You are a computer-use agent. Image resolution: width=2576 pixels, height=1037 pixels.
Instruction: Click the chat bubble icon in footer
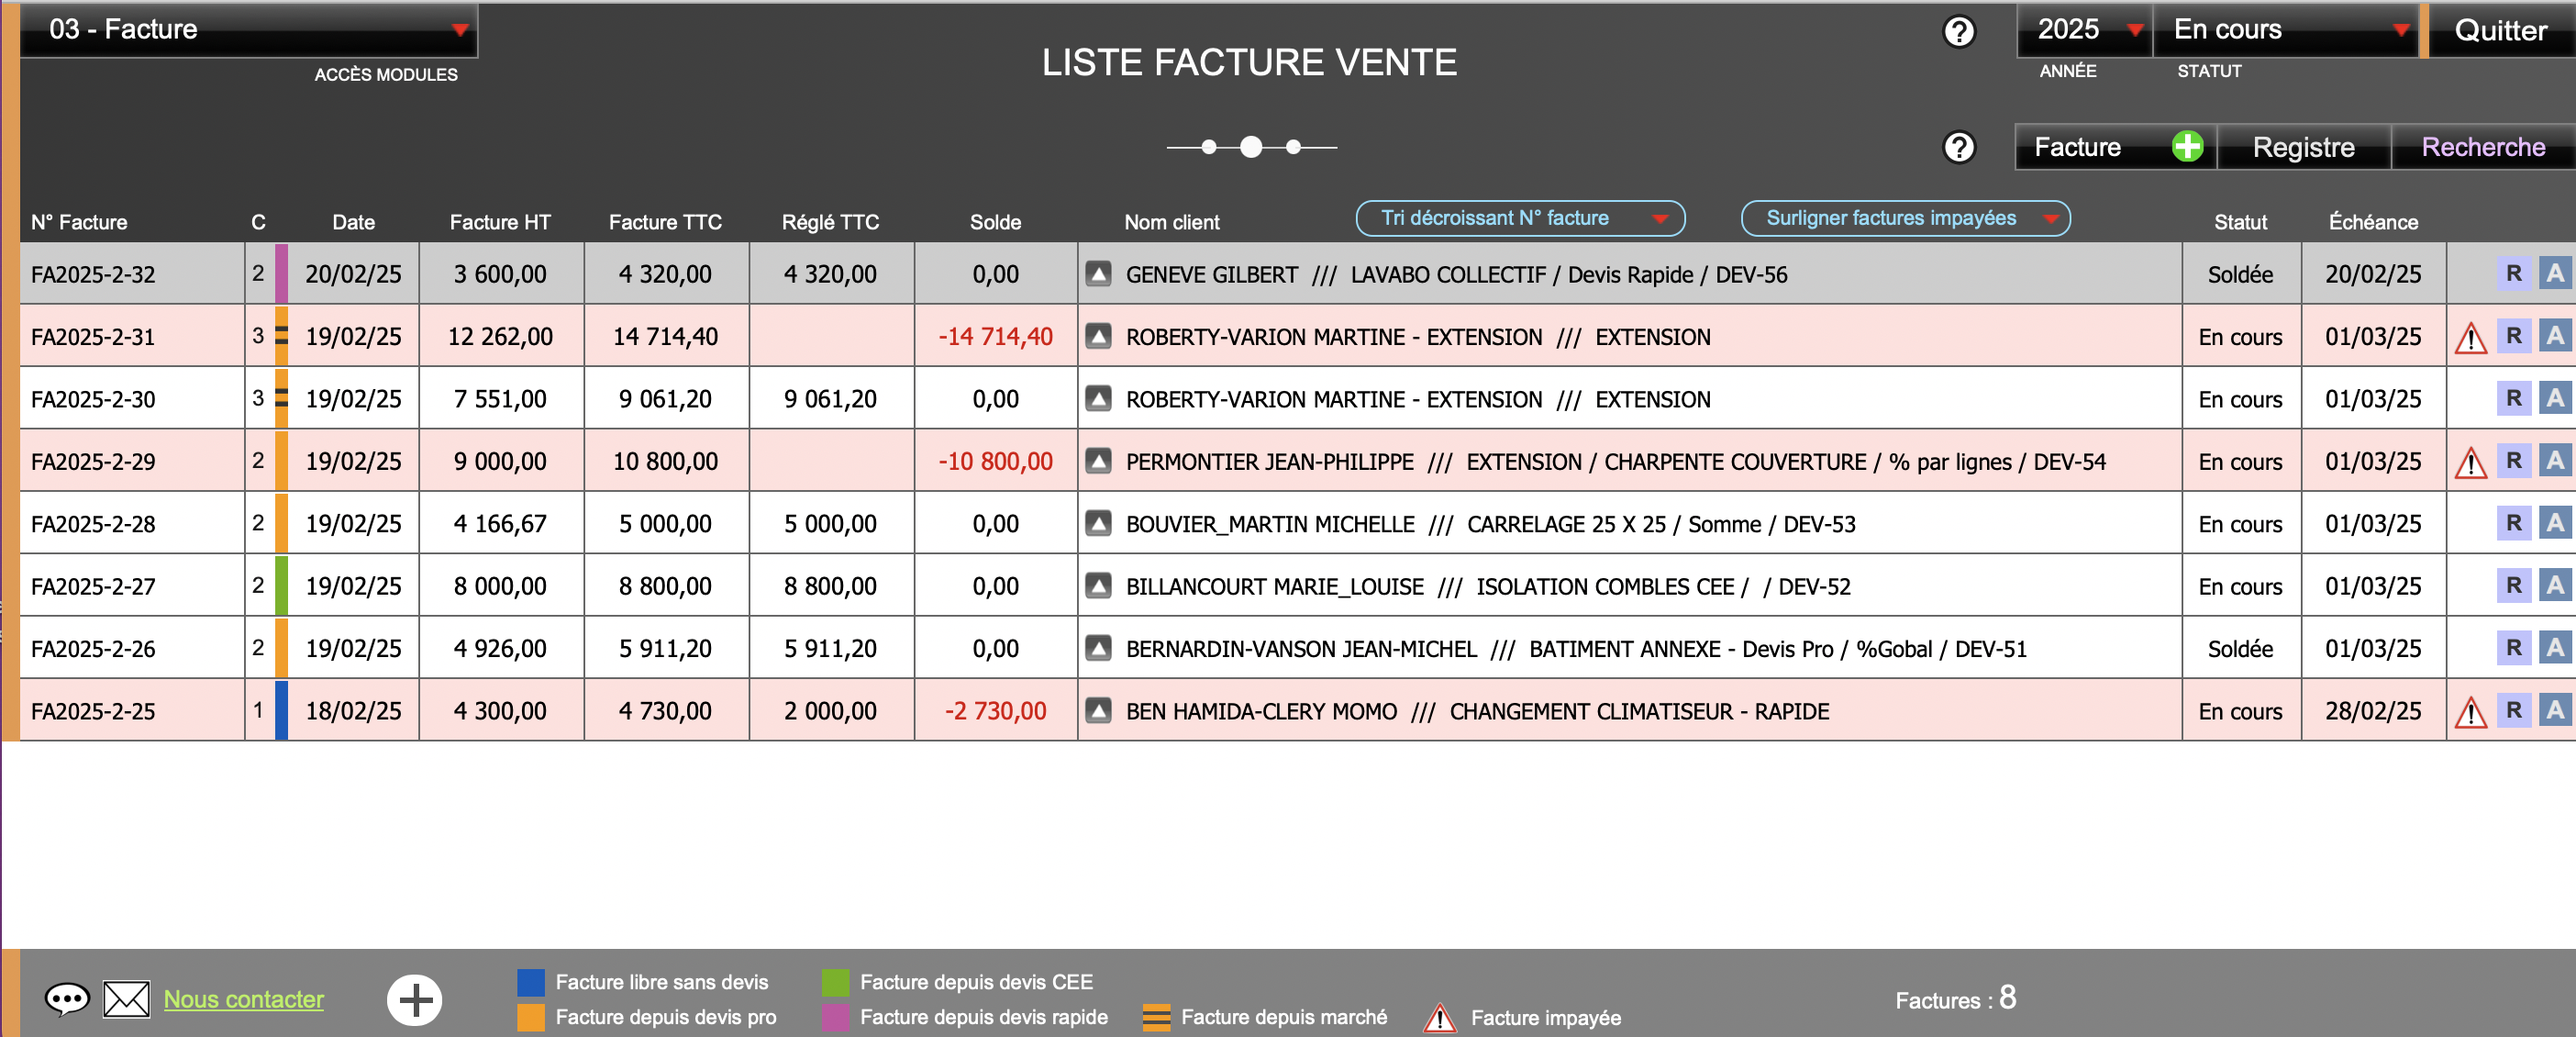(x=66, y=999)
